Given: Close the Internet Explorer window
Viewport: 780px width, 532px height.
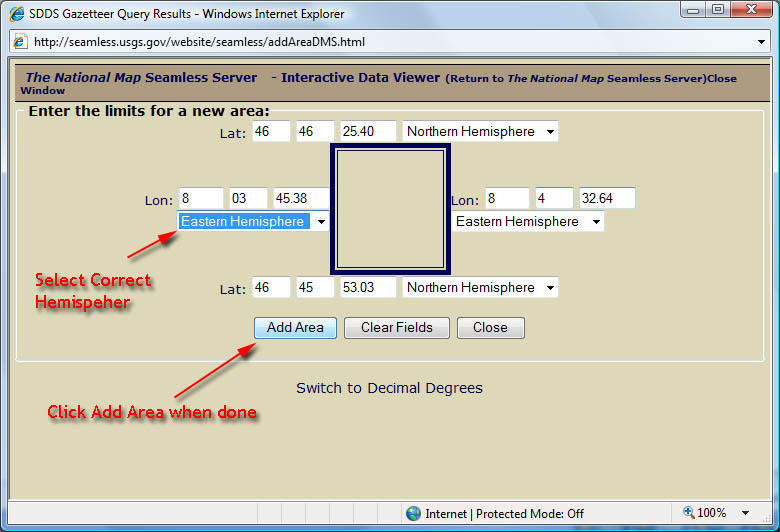Looking at the screenshot, I should point(751,9).
